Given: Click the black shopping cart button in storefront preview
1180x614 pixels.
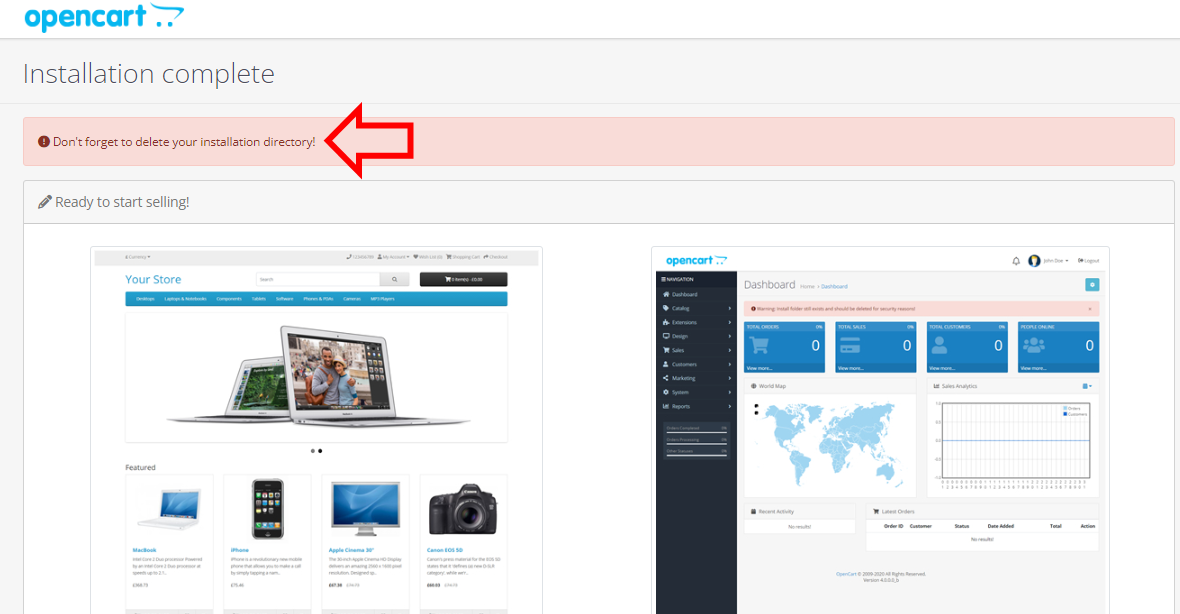Looking at the screenshot, I should tap(464, 279).
